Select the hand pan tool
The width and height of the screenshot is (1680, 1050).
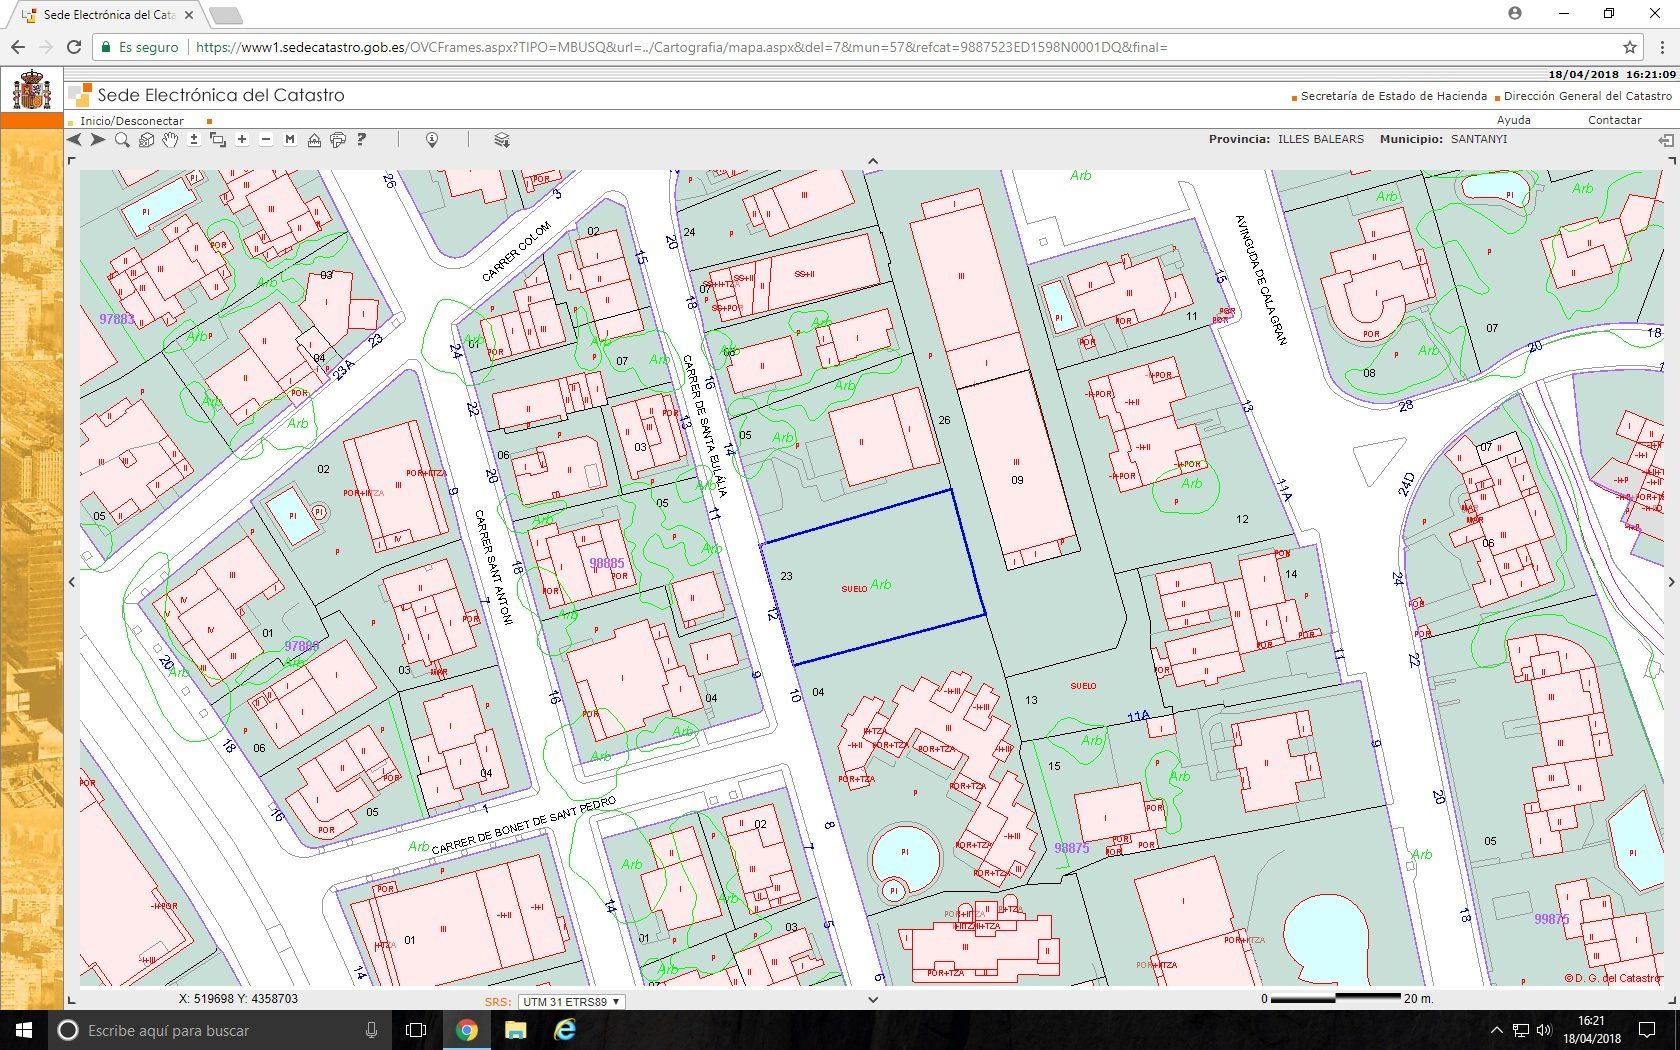click(170, 140)
